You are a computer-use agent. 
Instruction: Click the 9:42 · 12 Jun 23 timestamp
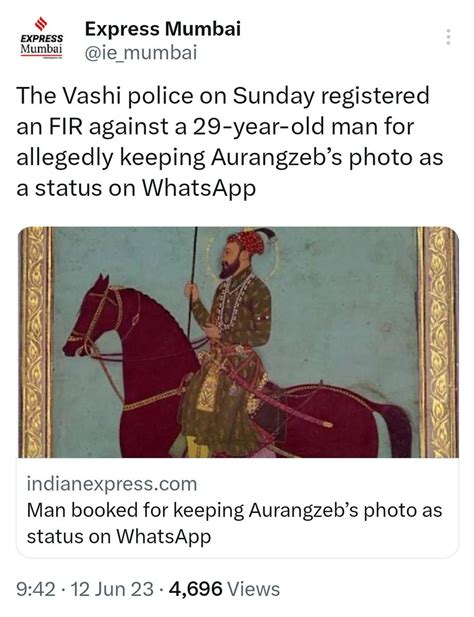pos(85,589)
